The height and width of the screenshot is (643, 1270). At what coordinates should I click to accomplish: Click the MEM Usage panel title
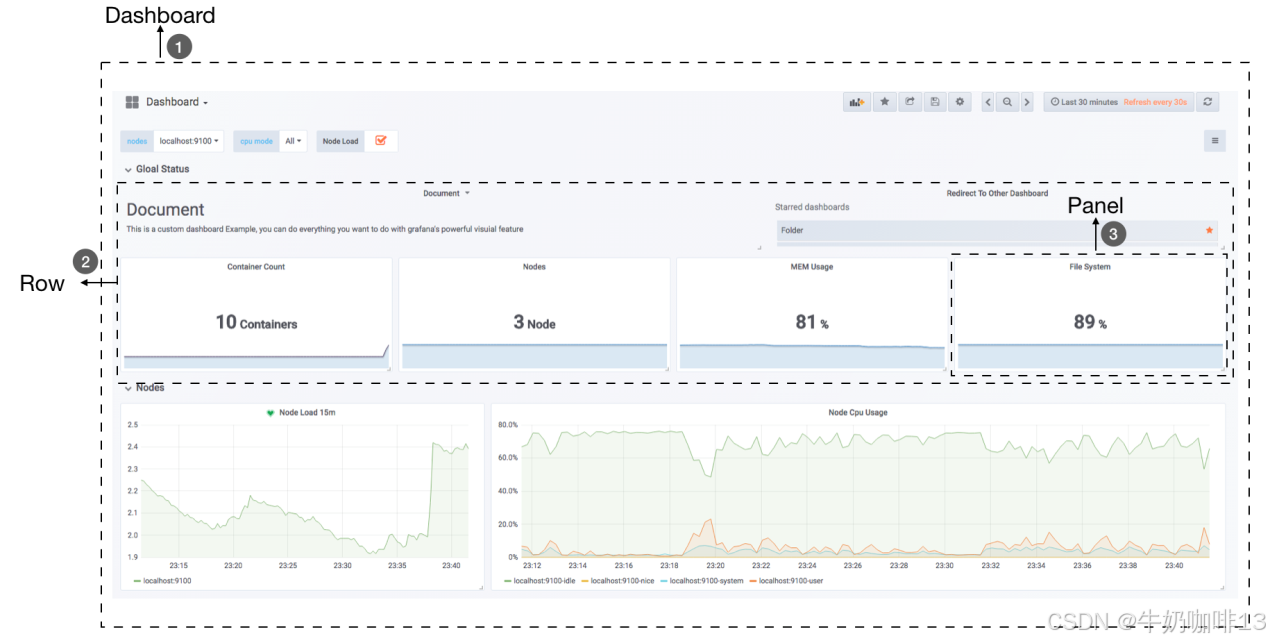pos(811,267)
